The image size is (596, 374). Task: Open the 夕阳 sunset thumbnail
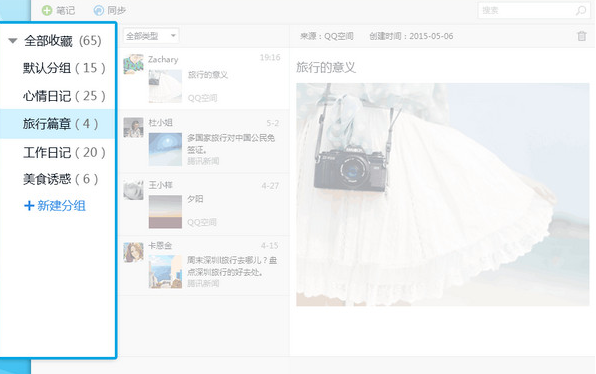point(165,212)
